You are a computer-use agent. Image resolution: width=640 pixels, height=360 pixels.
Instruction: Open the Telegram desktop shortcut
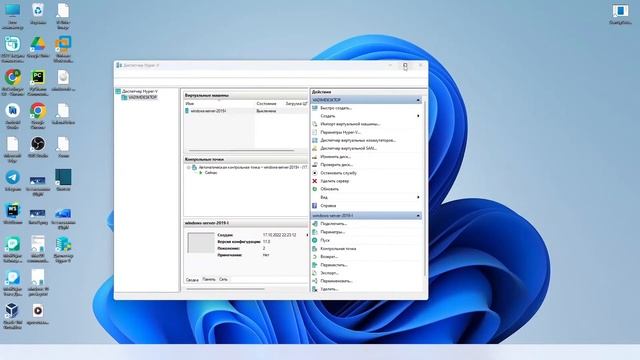(13, 181)
